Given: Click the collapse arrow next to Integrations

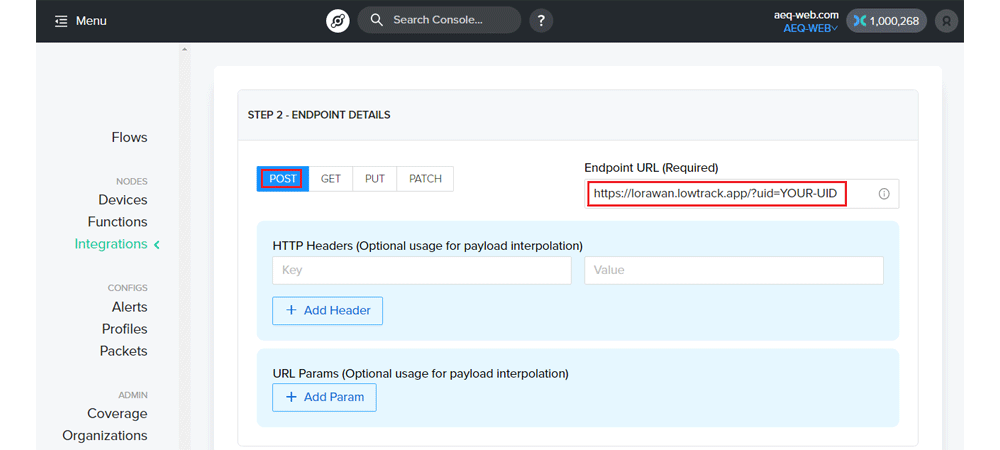Looking at the screenshot, I should point(157,244).
